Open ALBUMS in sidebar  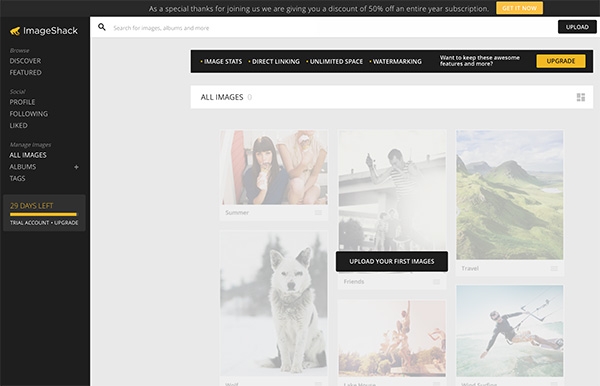point(23,167)
